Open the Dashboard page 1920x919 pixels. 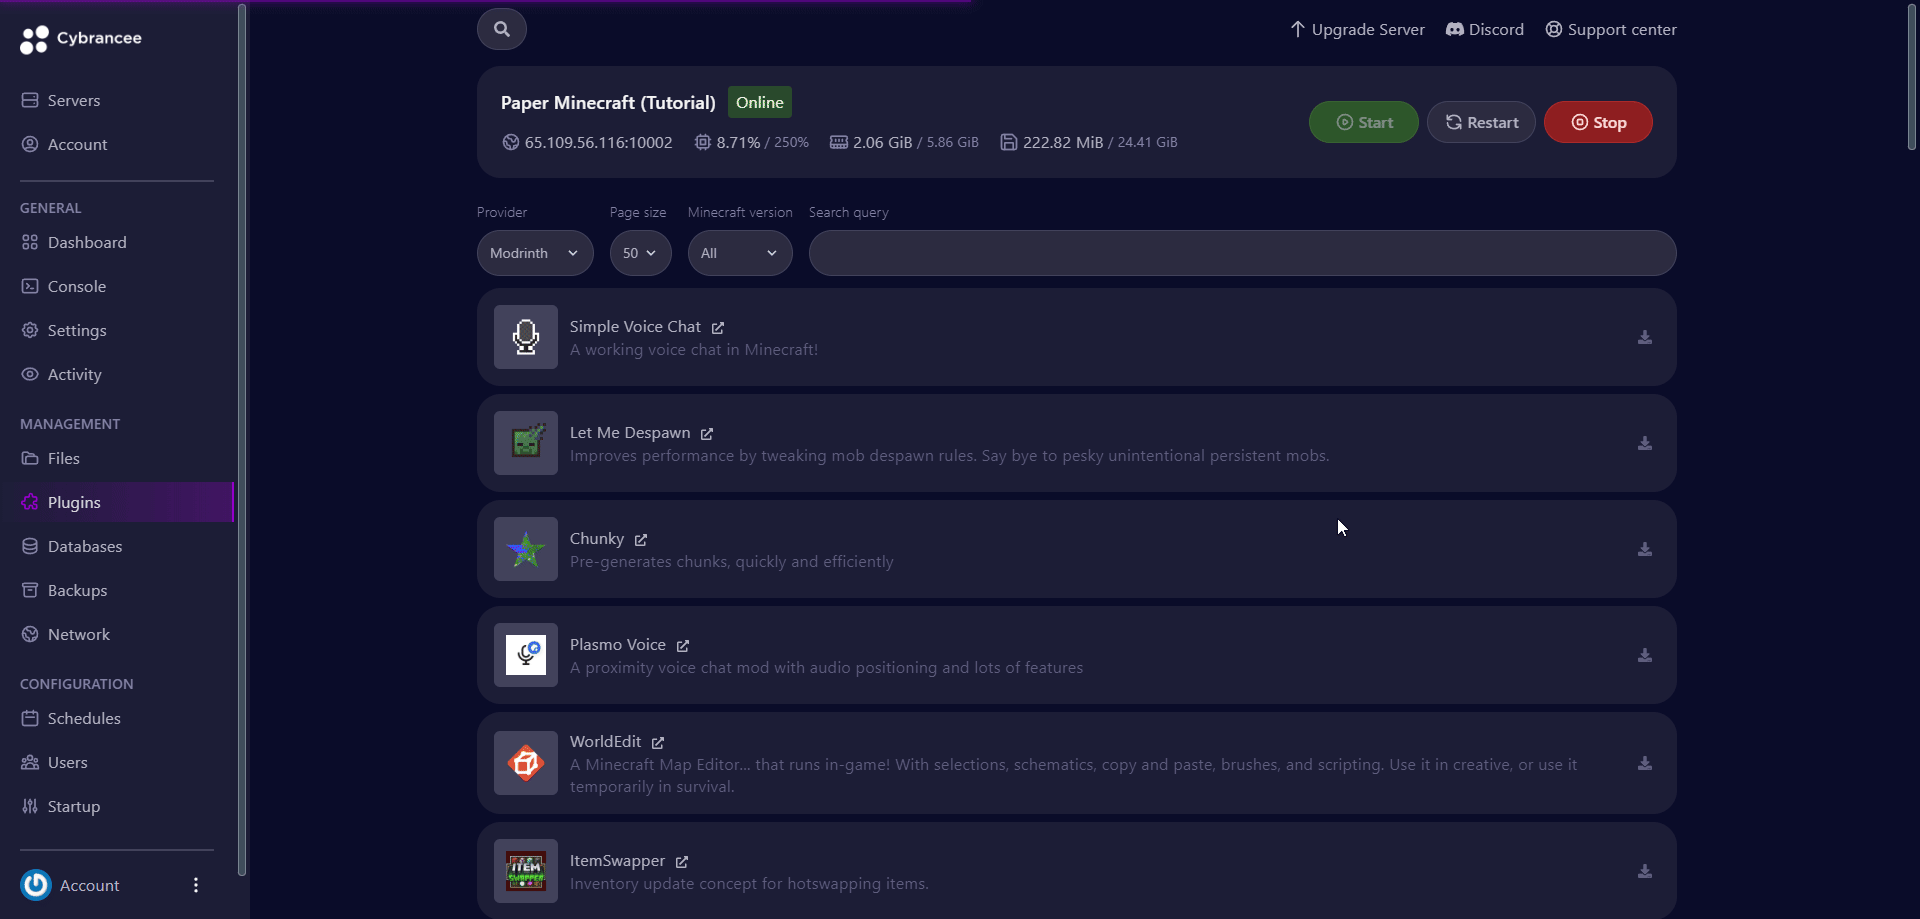click(117, 242)
